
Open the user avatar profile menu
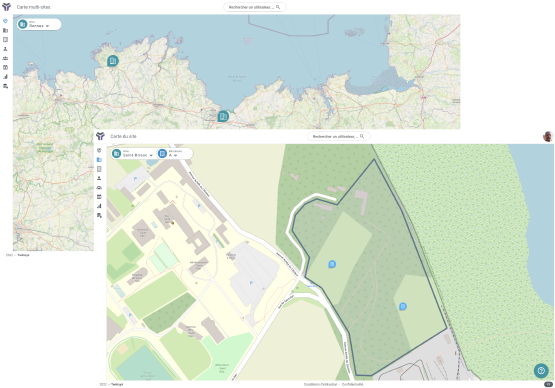tap(548, 136)
